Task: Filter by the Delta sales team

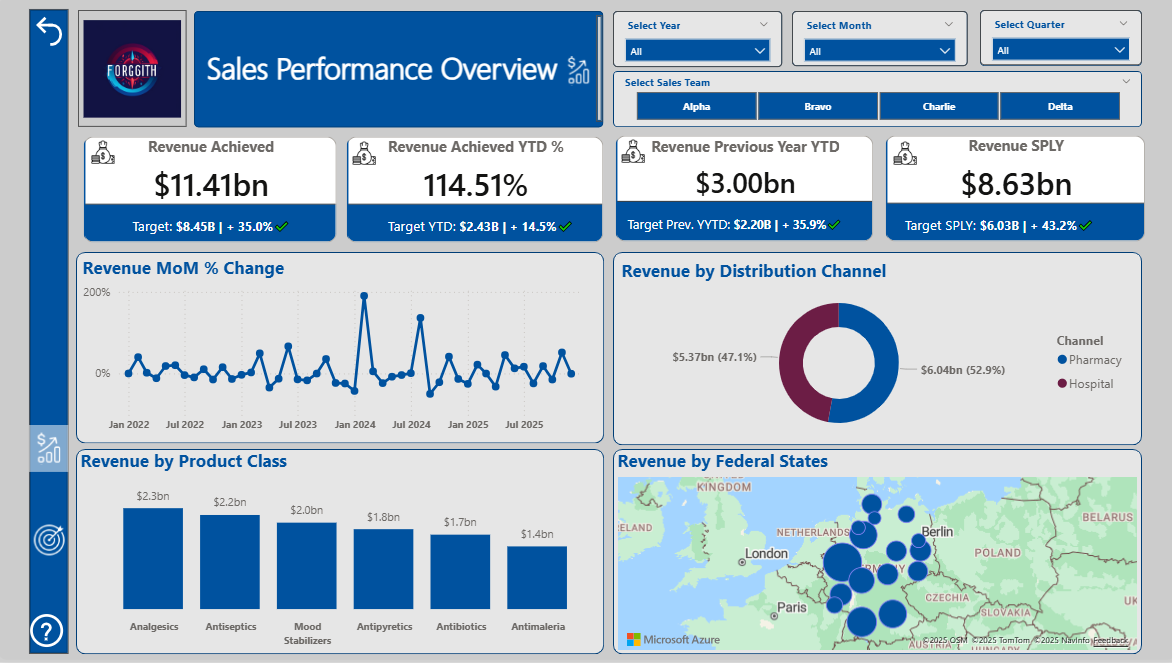Action: pyautogui.click(x=1060, y=106)
